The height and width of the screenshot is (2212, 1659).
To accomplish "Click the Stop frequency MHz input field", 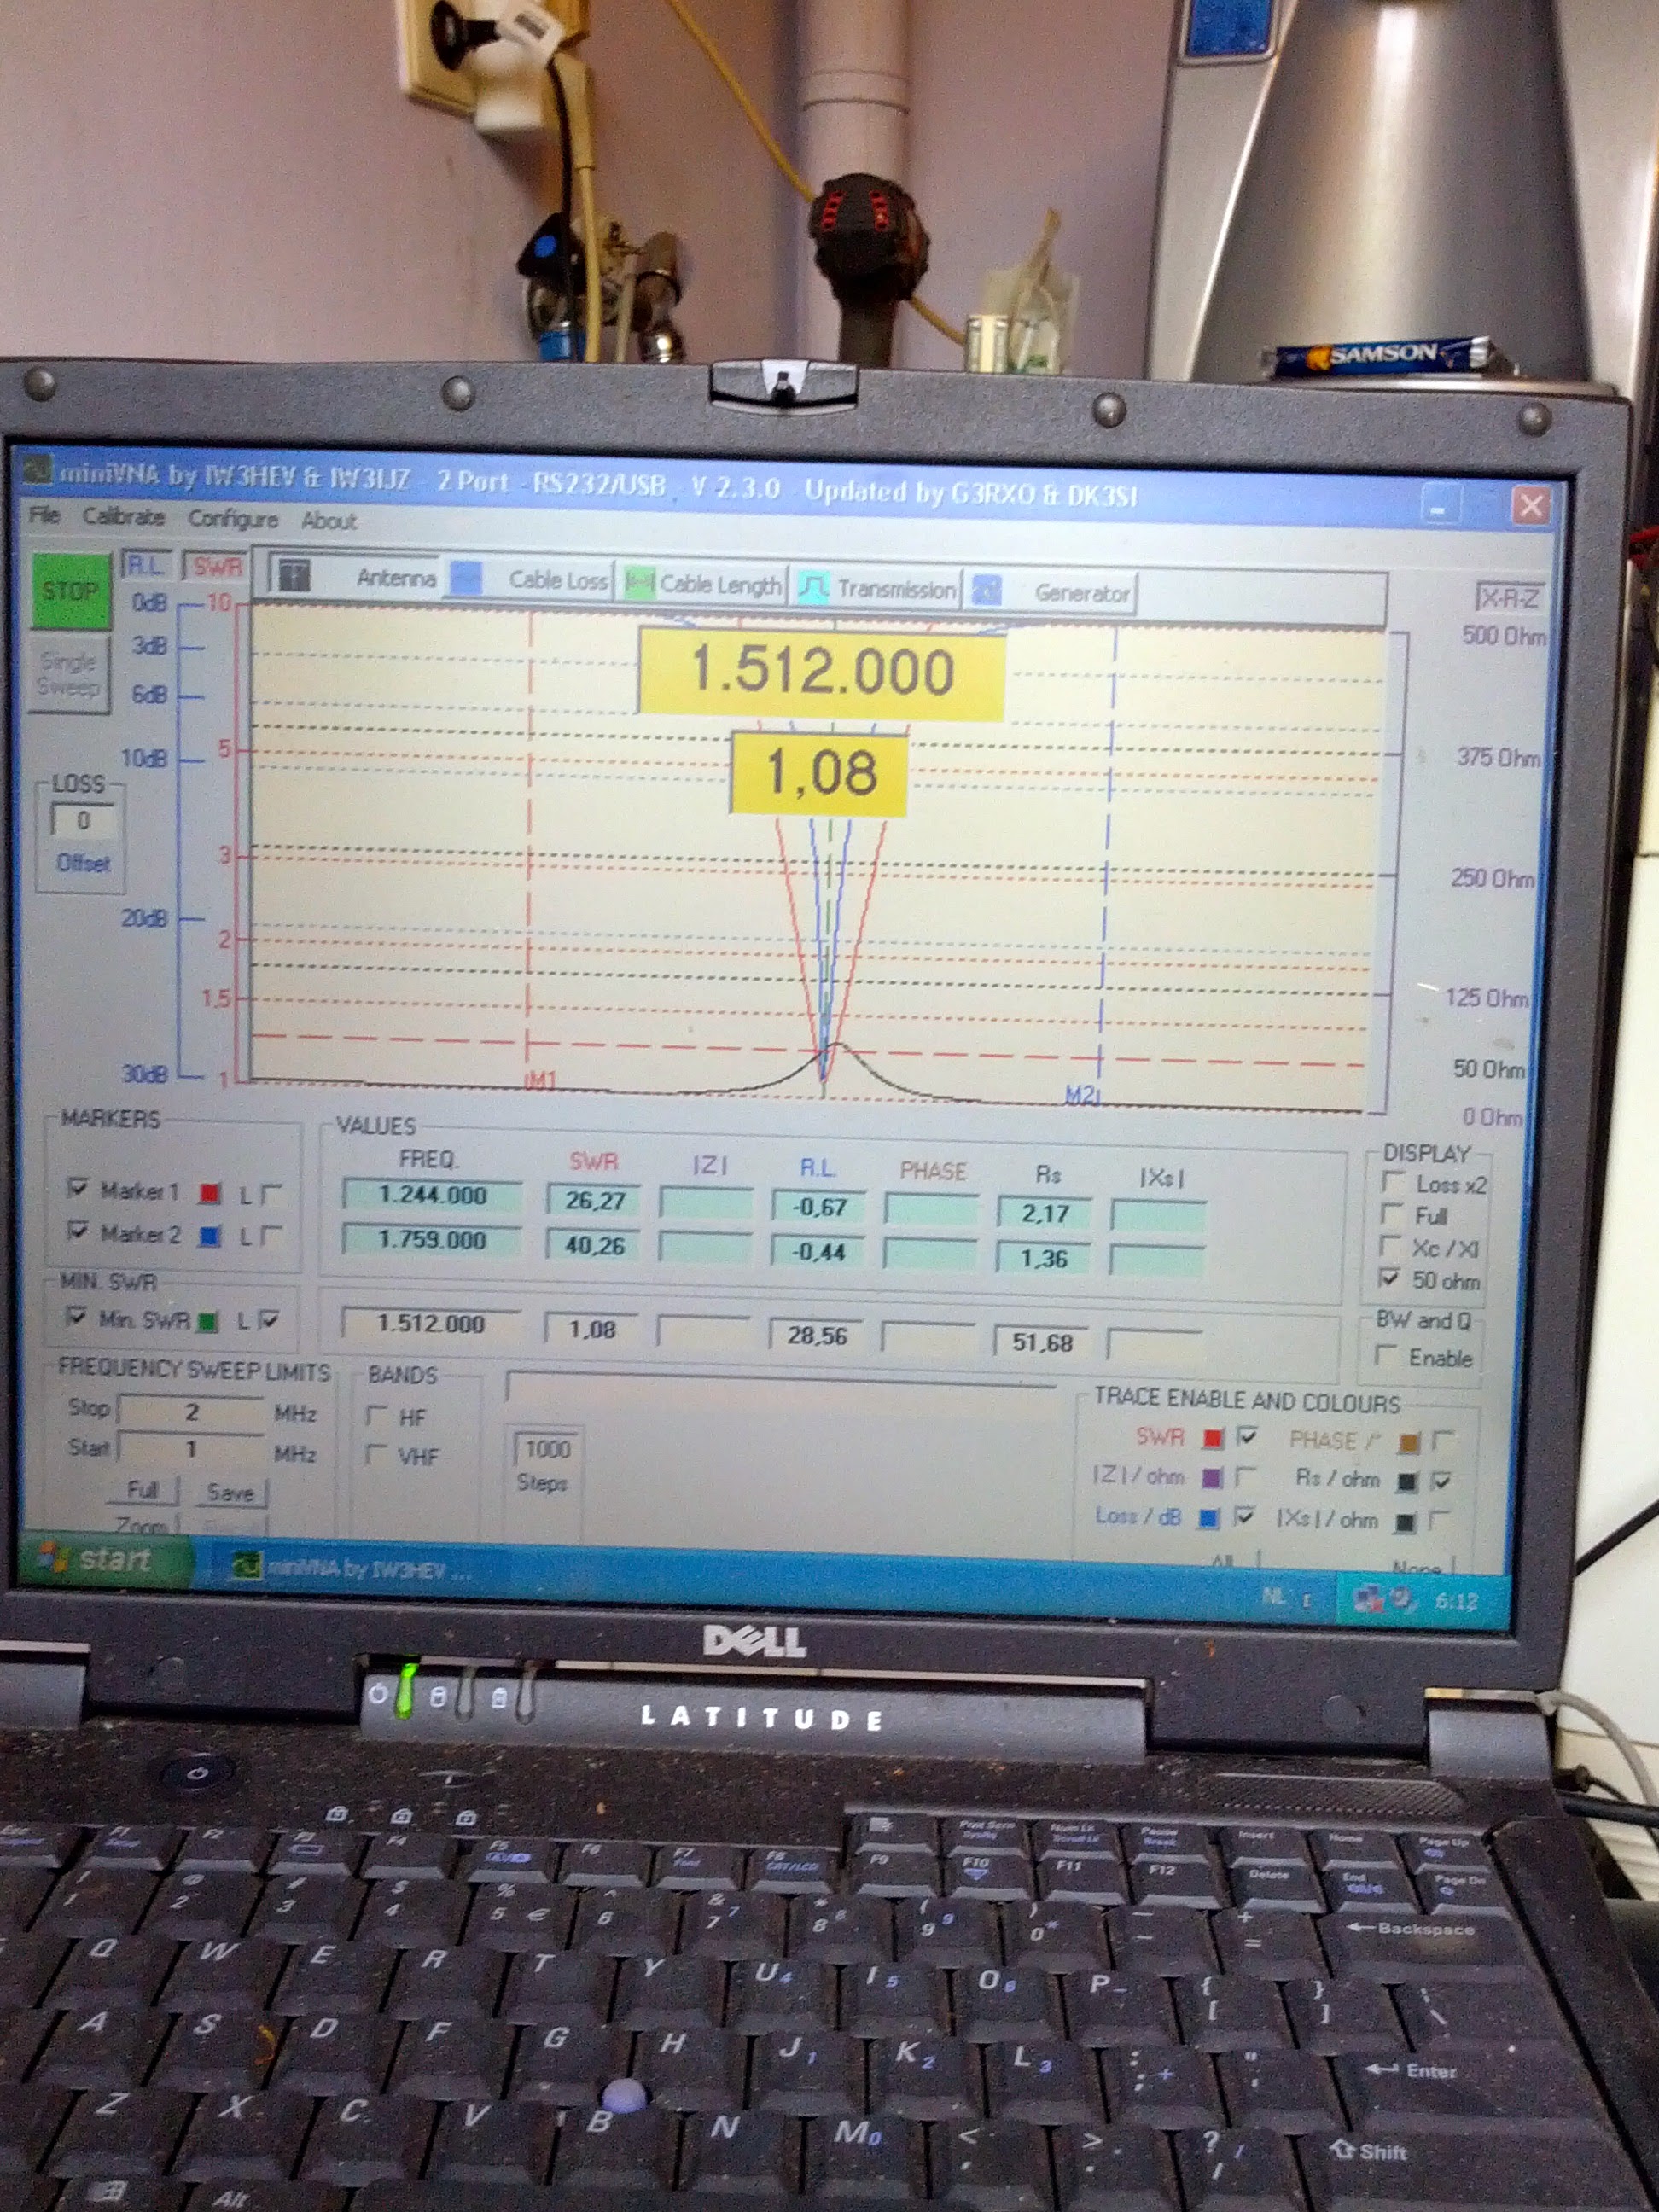I will 191,1412.
